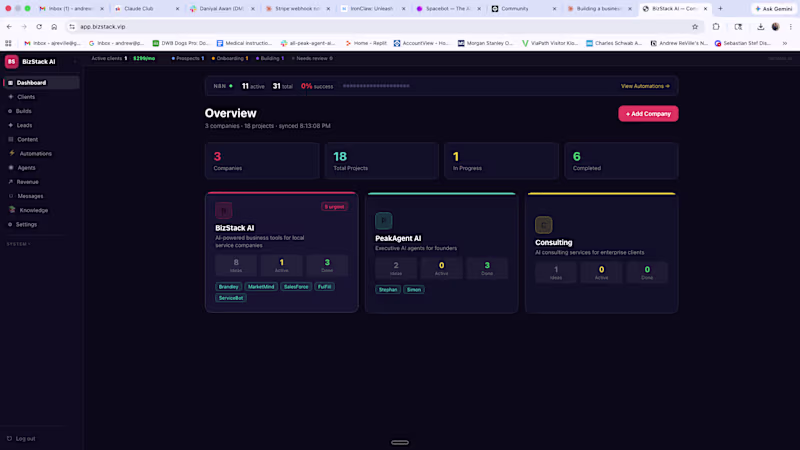Click the Brandley project tag

pos(229,287)
